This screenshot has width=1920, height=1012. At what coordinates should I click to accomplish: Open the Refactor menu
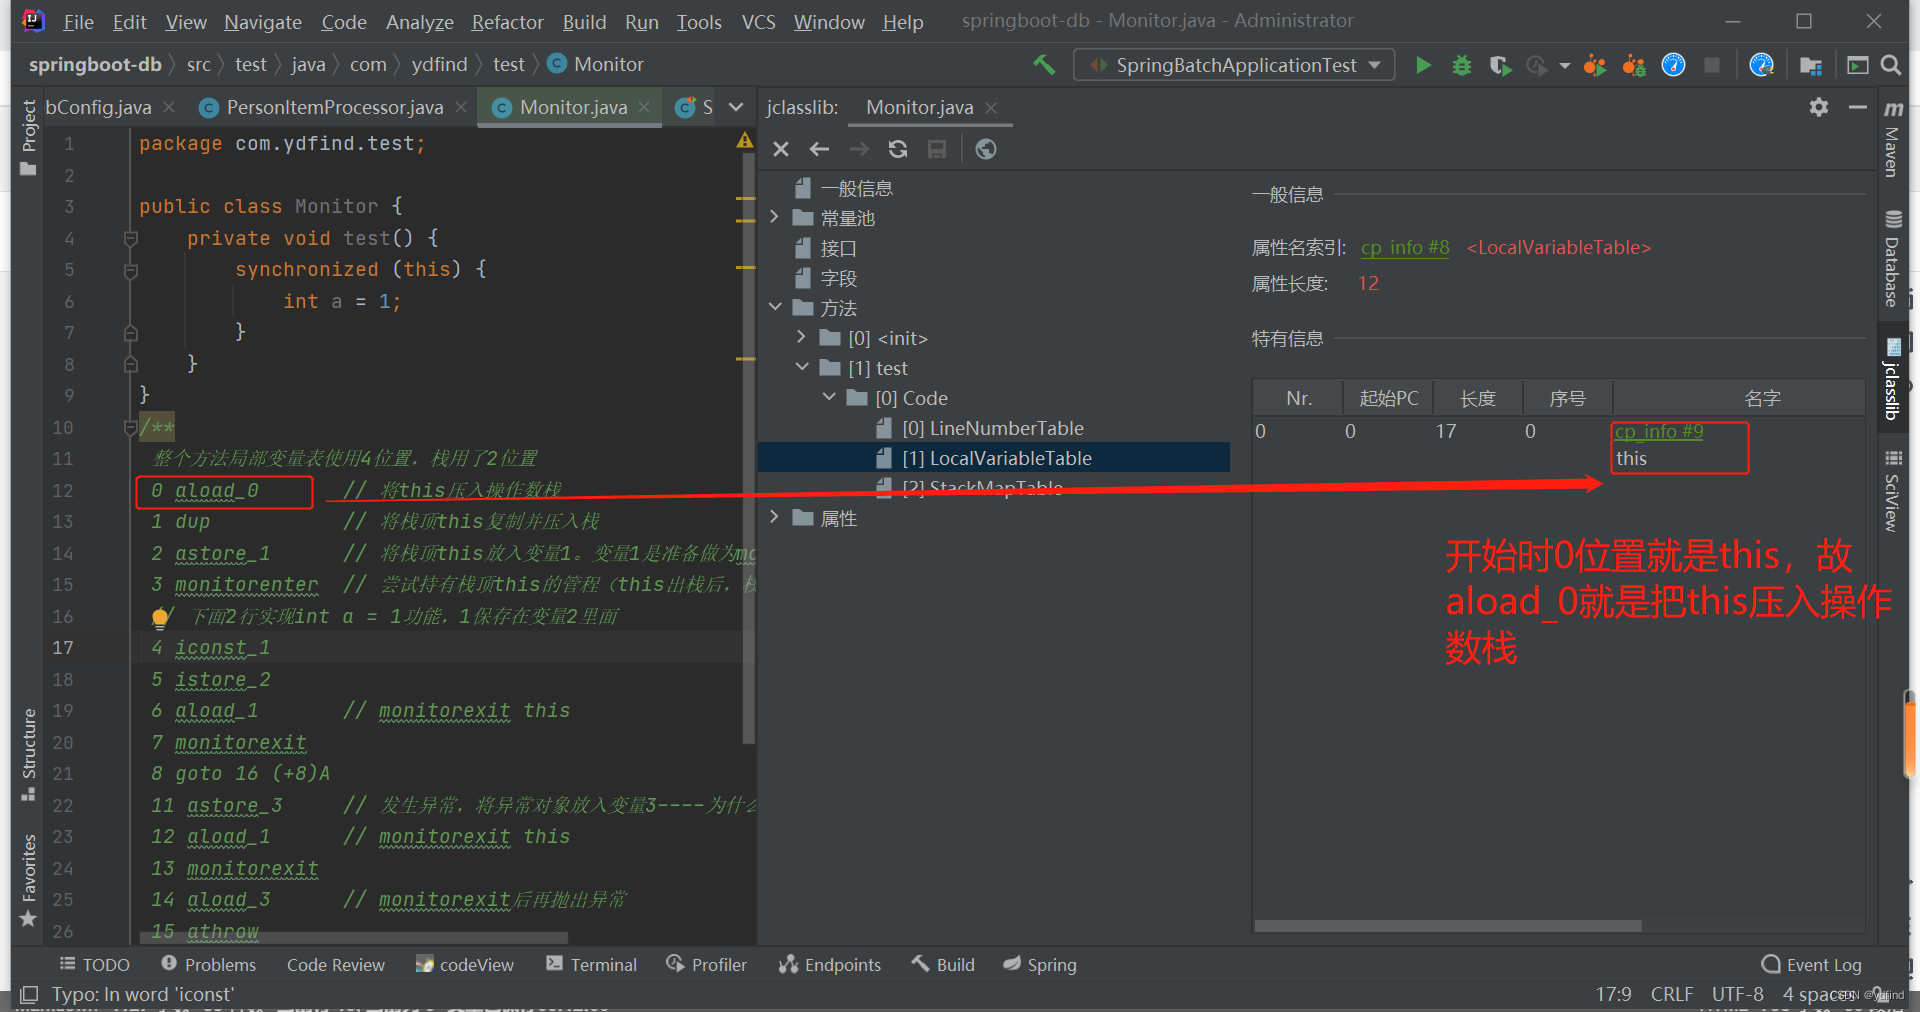pyautogui.click(x=508, y=22)
